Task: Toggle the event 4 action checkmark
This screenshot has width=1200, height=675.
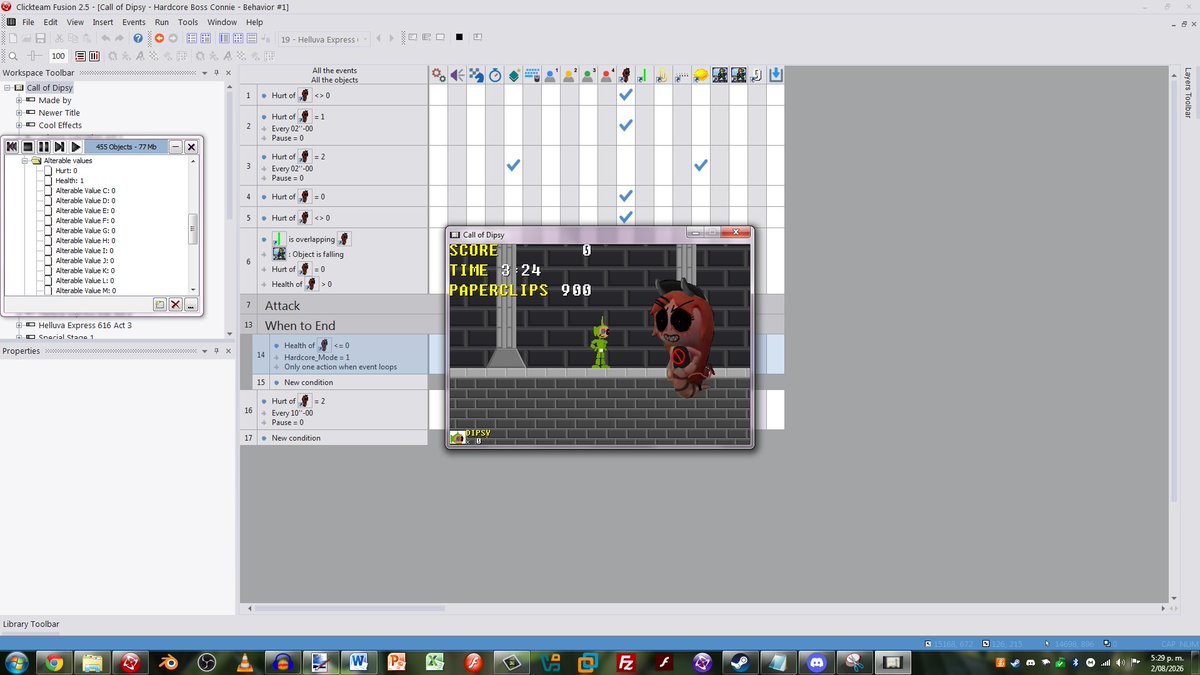Action: [x=626, y=196]
